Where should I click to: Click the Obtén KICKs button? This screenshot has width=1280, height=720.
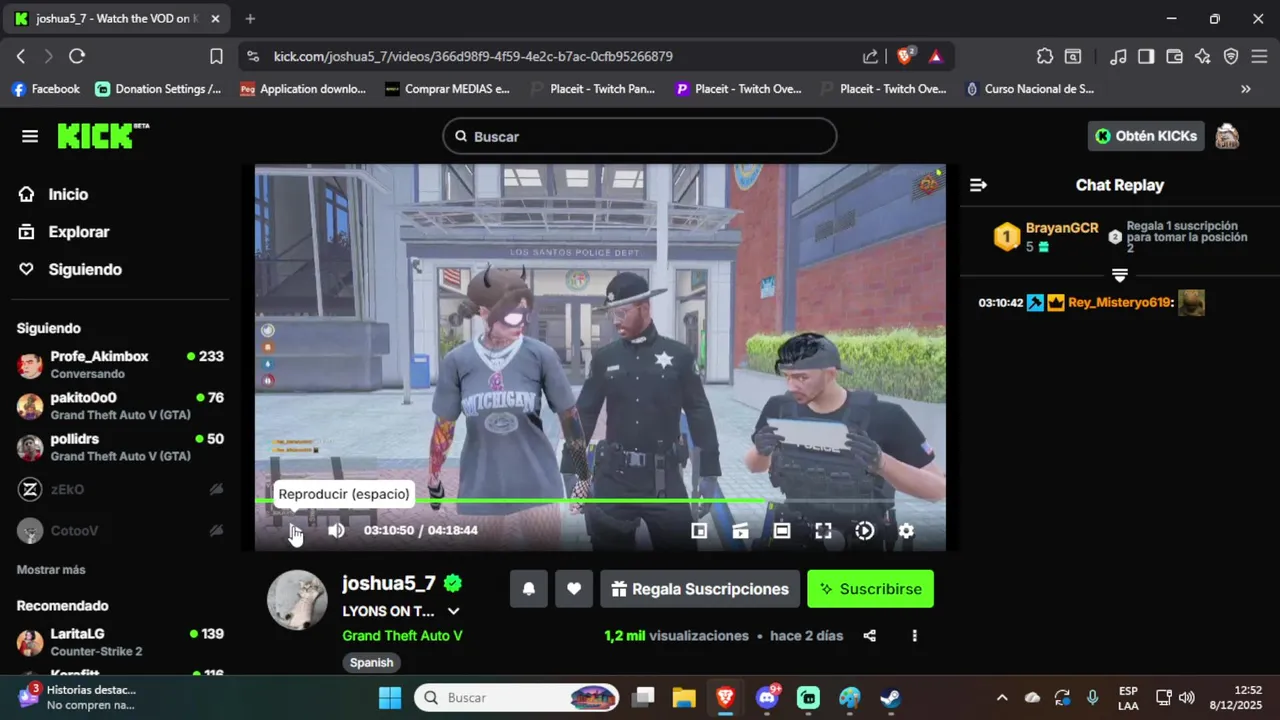[1146, 136]
